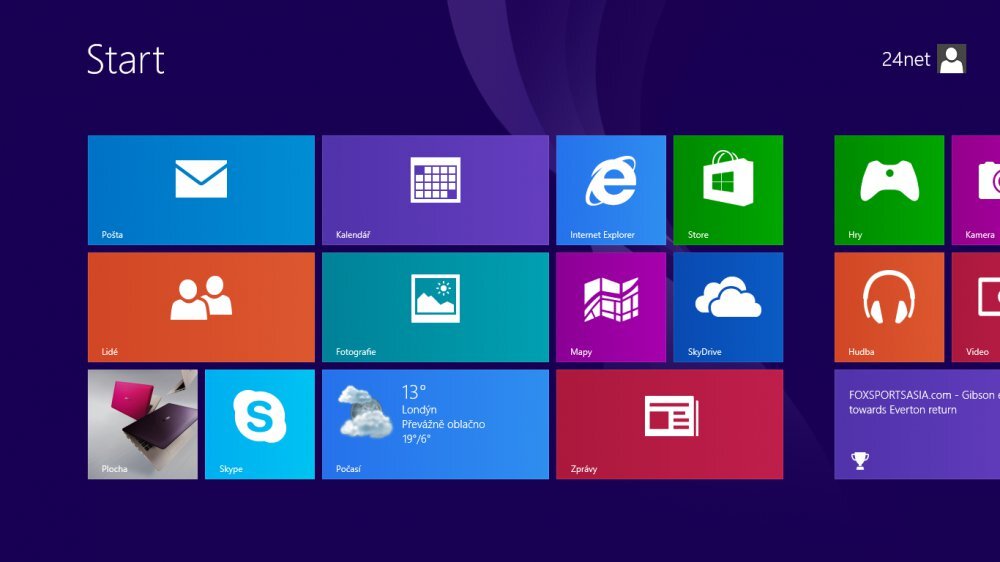Screen dimensions: 1000x562
Task: Open the Lidé people tile
Action: [x=201, y=307]
